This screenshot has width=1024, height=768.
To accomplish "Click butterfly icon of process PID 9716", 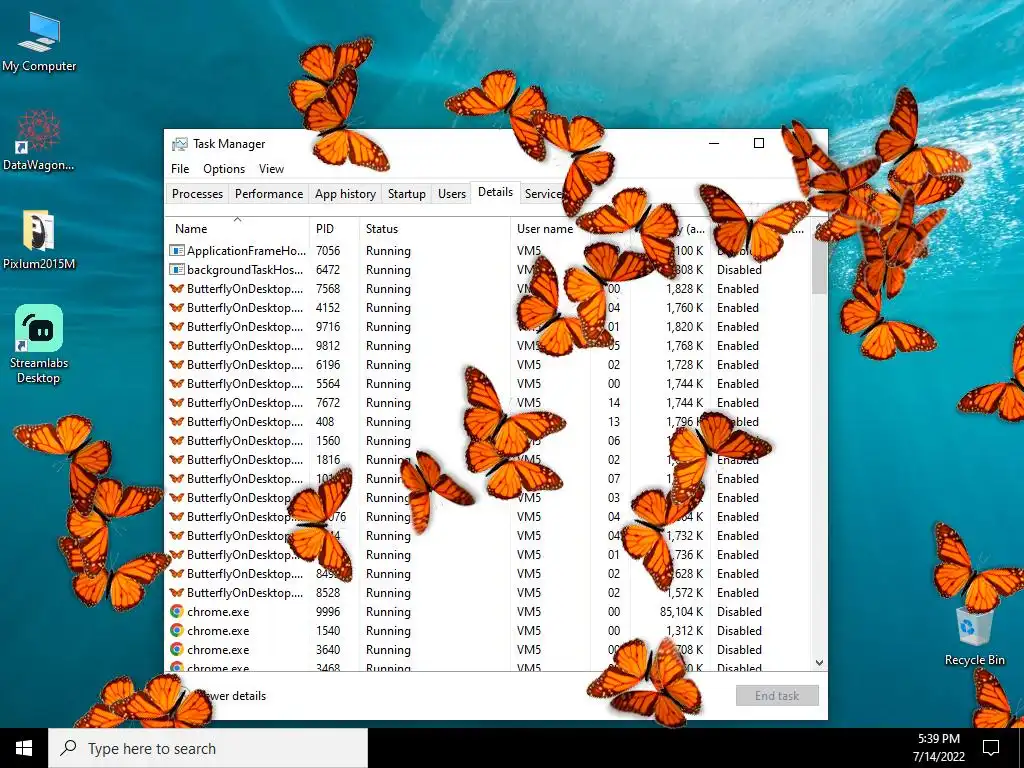I will tap(176, 326).
